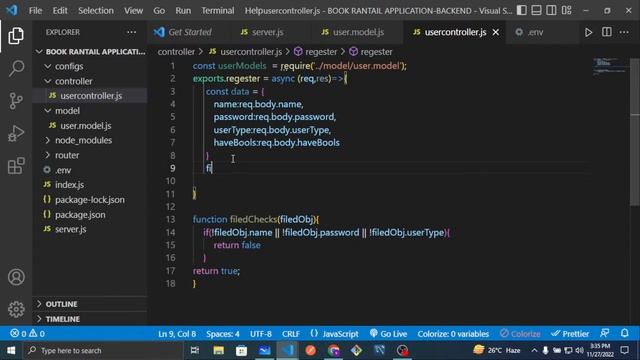Screen dimensions: 640x360
Task: Click Colorize: 0 variables status item
Action: click(453, 333)
